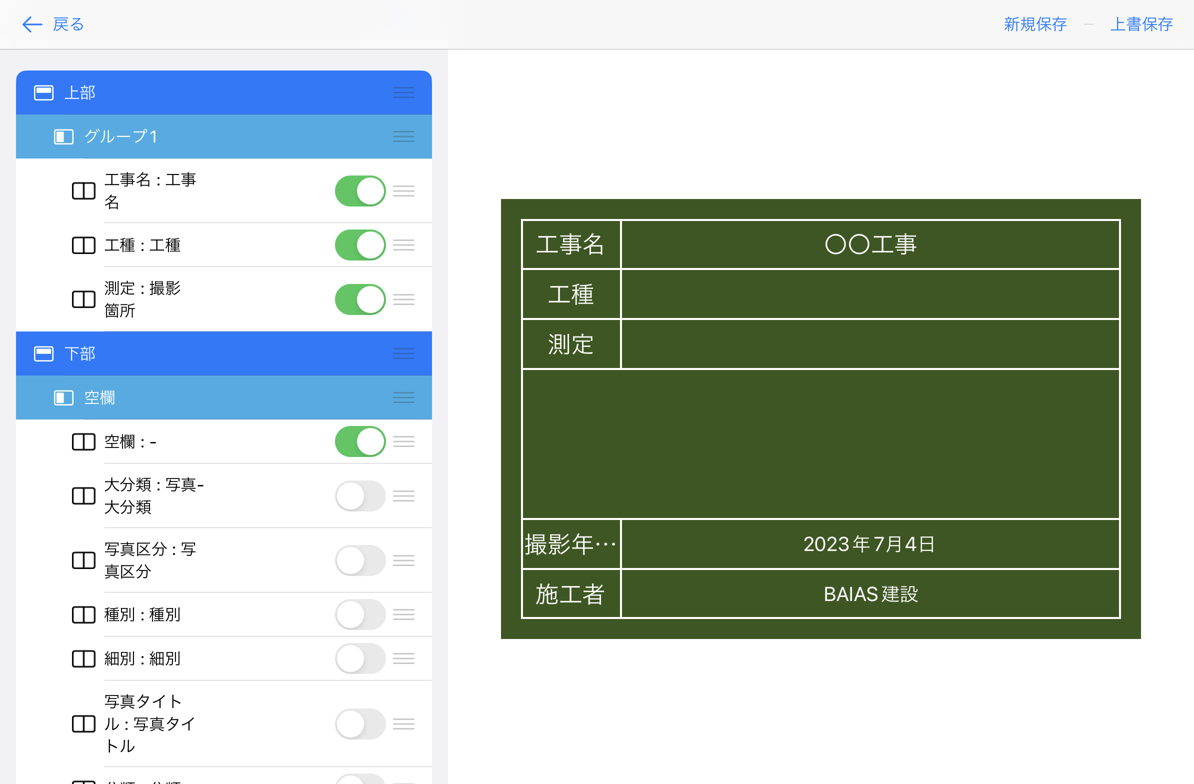Click BAIAS建設 value cell
Image resolution: width=1194 pixels, height=784 pixels.
[x=870, y=594]
